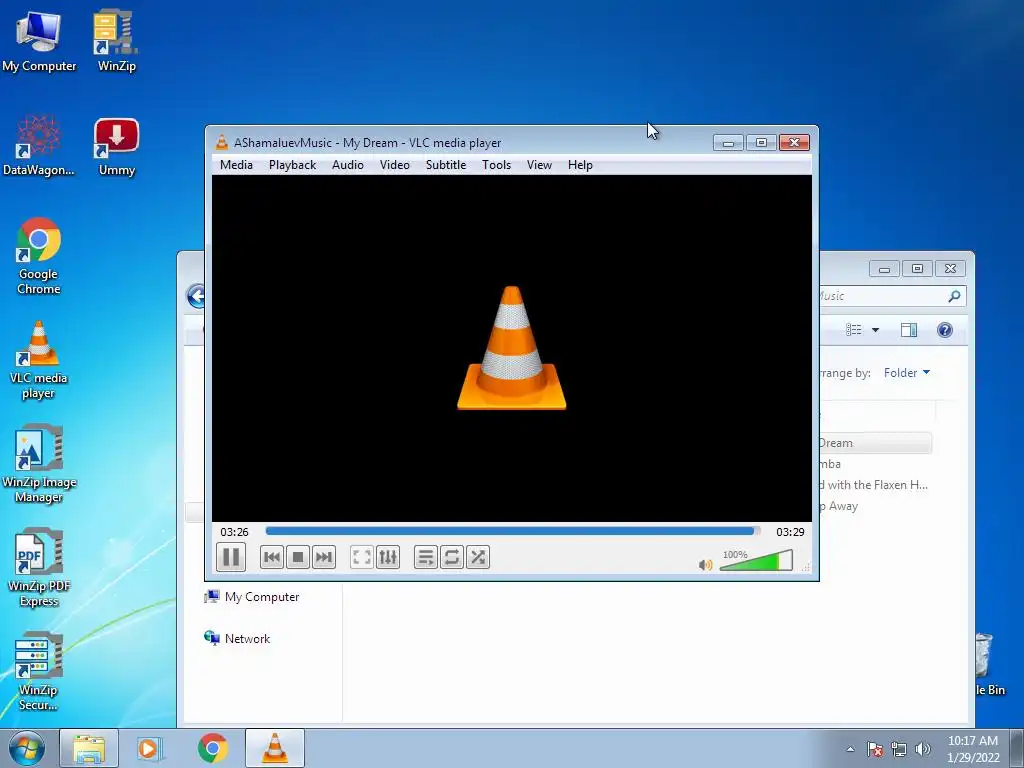Select My Computer in Explorer navigation pane
This screenshot has height=768, width=1024.
[252, 597]
